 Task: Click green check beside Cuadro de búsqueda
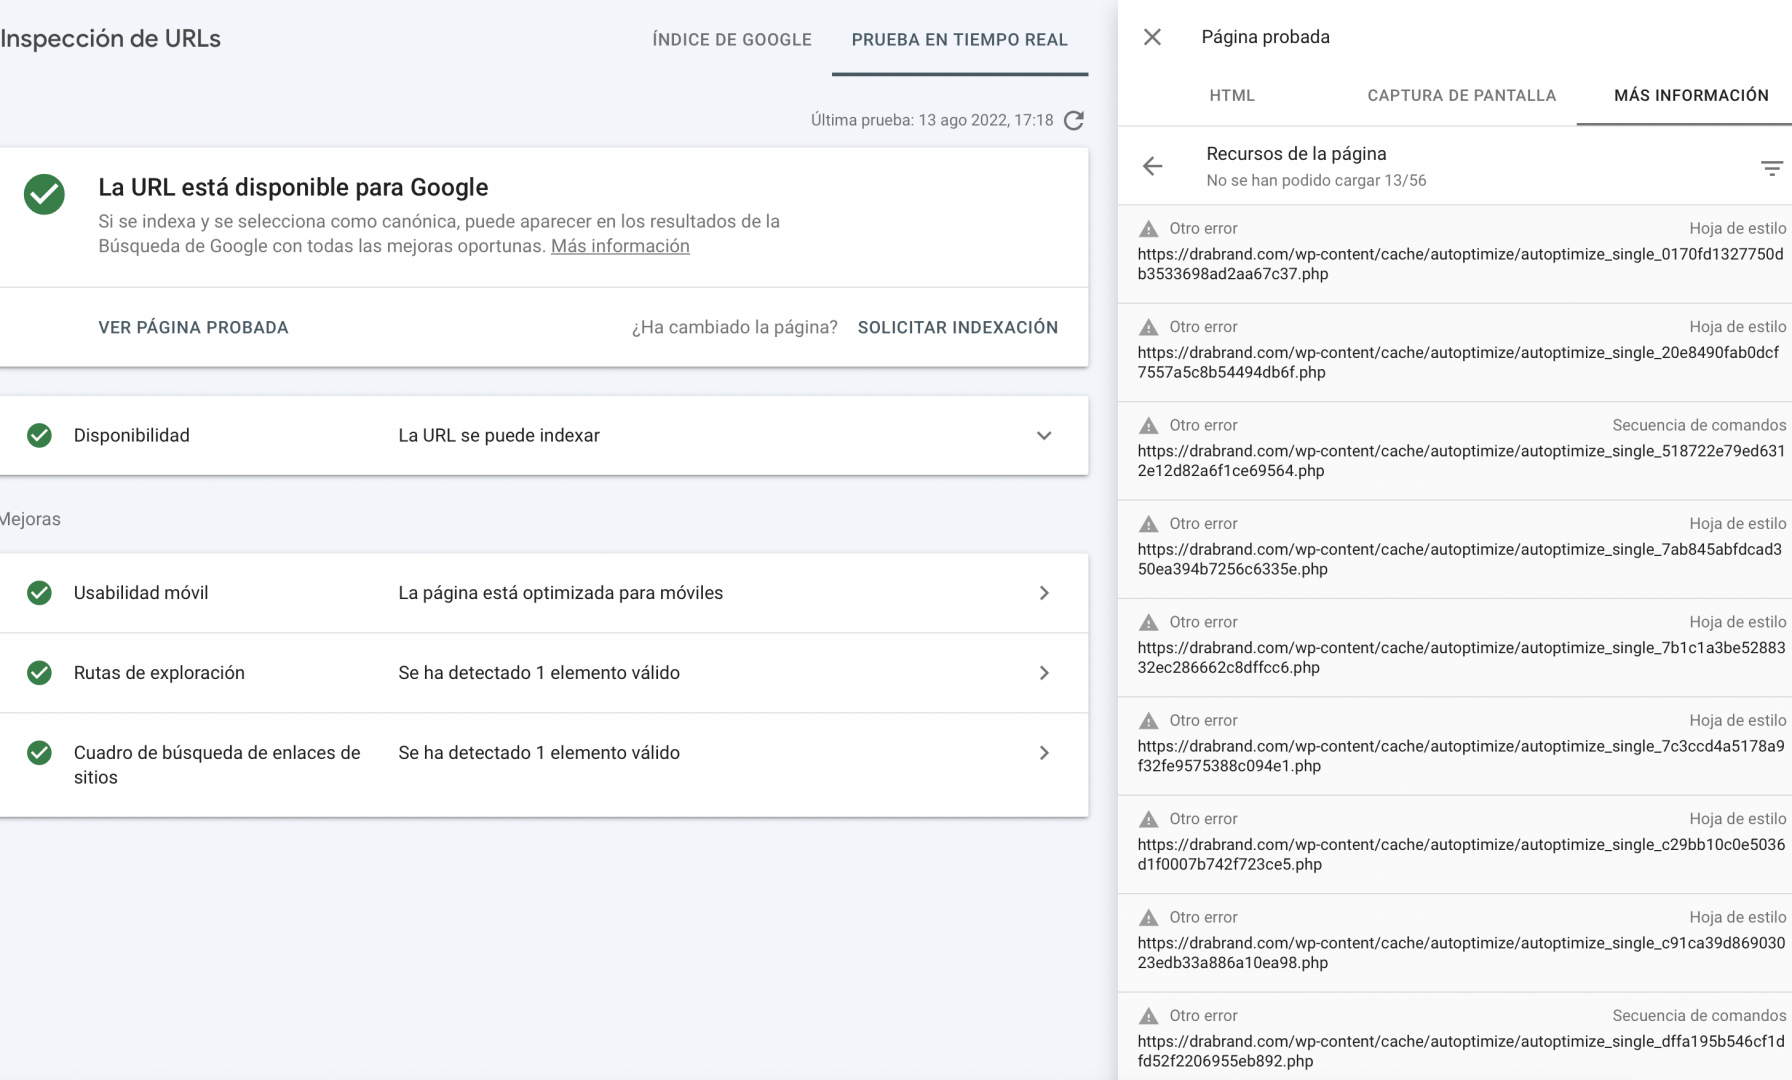(x=39, y=753)
